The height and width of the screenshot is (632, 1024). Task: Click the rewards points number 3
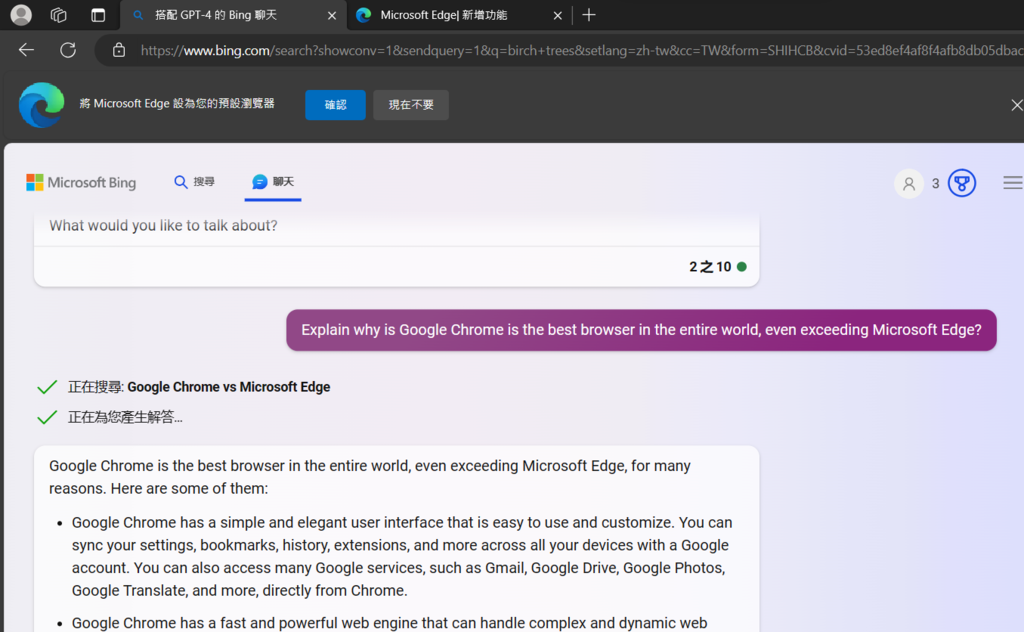click(935, 183)
